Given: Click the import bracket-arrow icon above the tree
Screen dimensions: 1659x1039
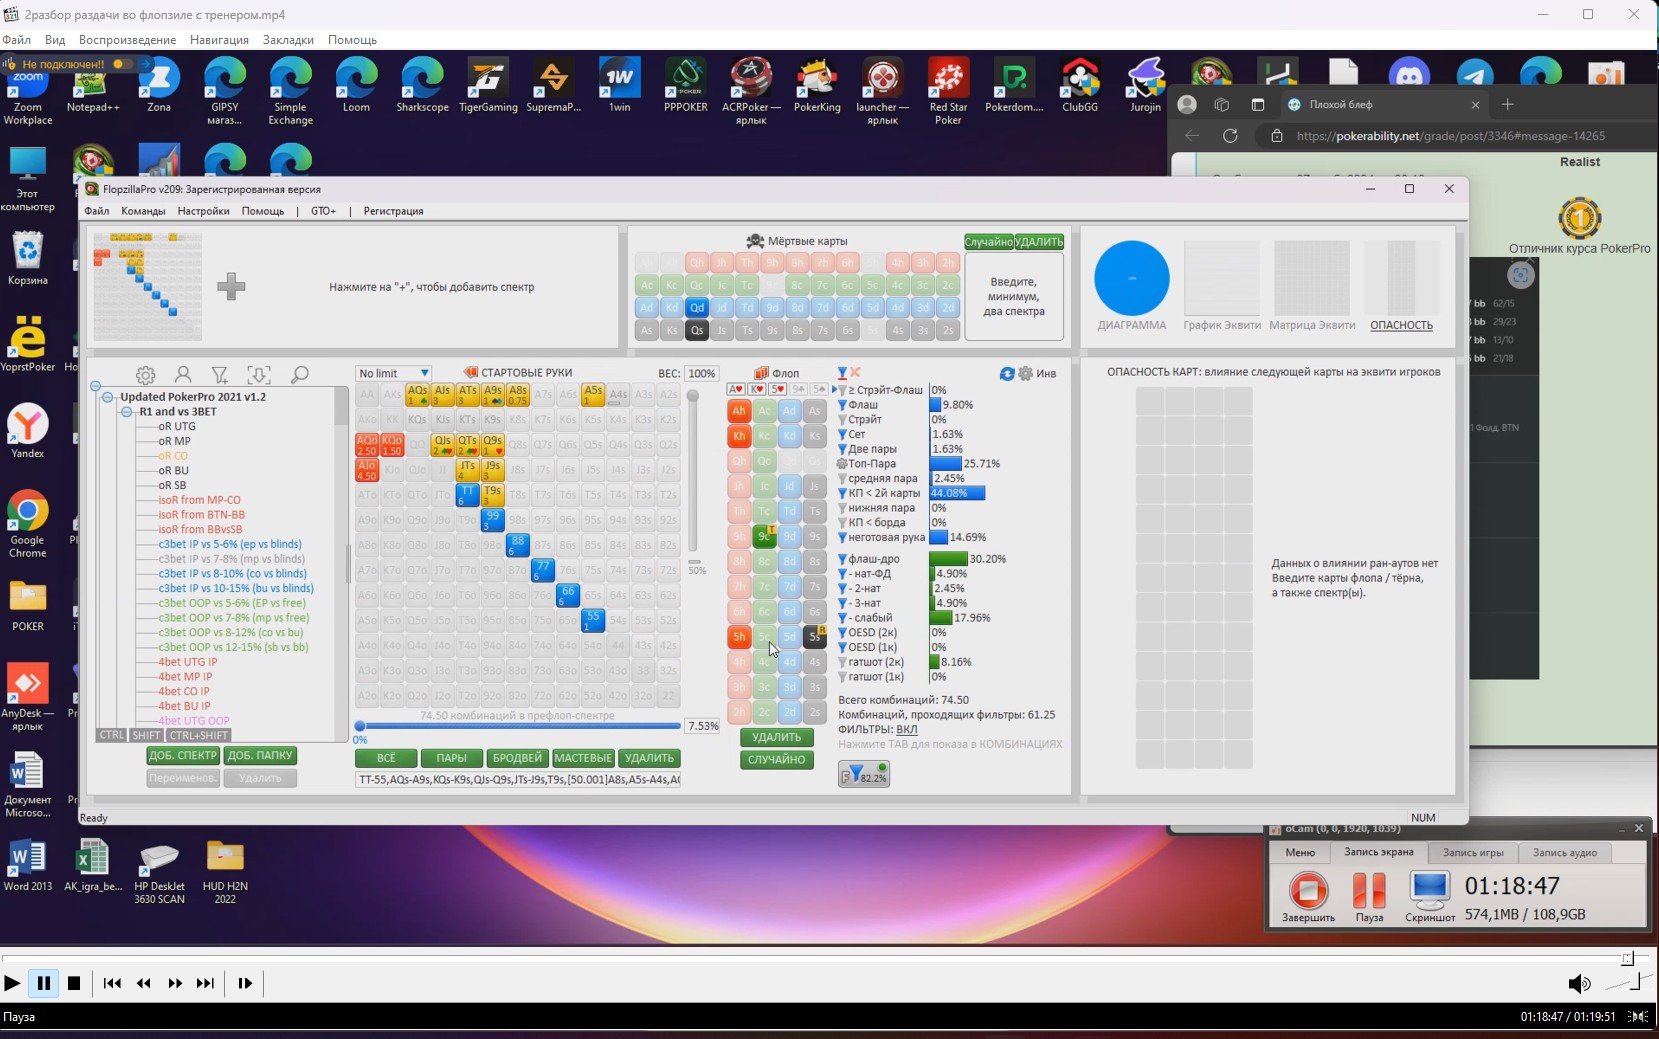Looking at the screenshot, I should click(259, 375).
